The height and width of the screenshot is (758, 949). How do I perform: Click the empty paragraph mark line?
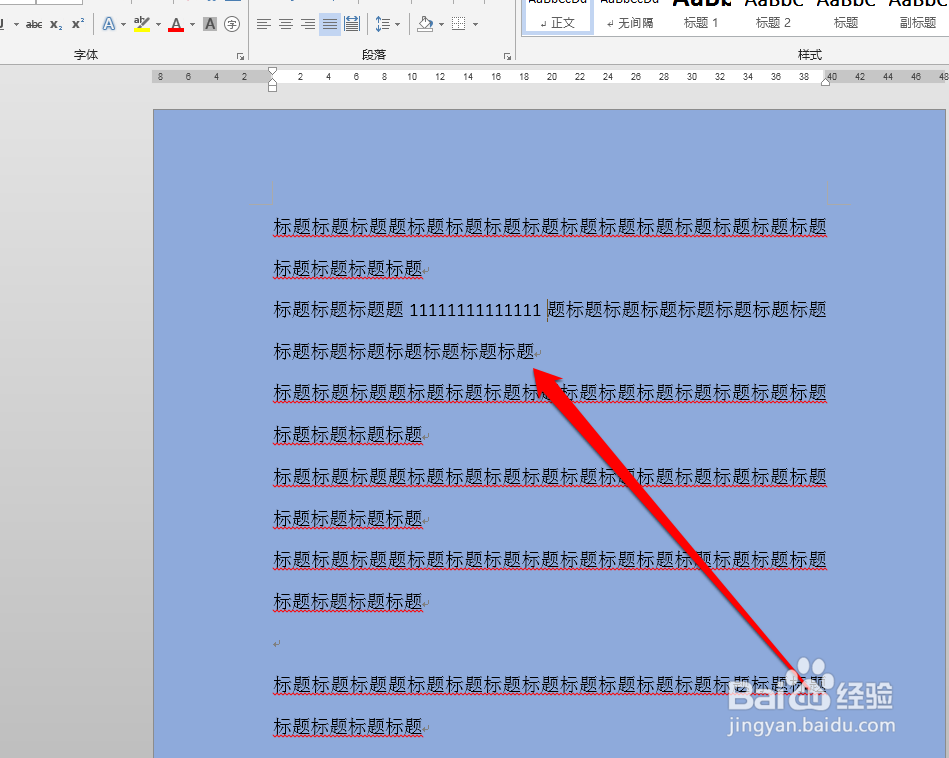tap(277, 644)
